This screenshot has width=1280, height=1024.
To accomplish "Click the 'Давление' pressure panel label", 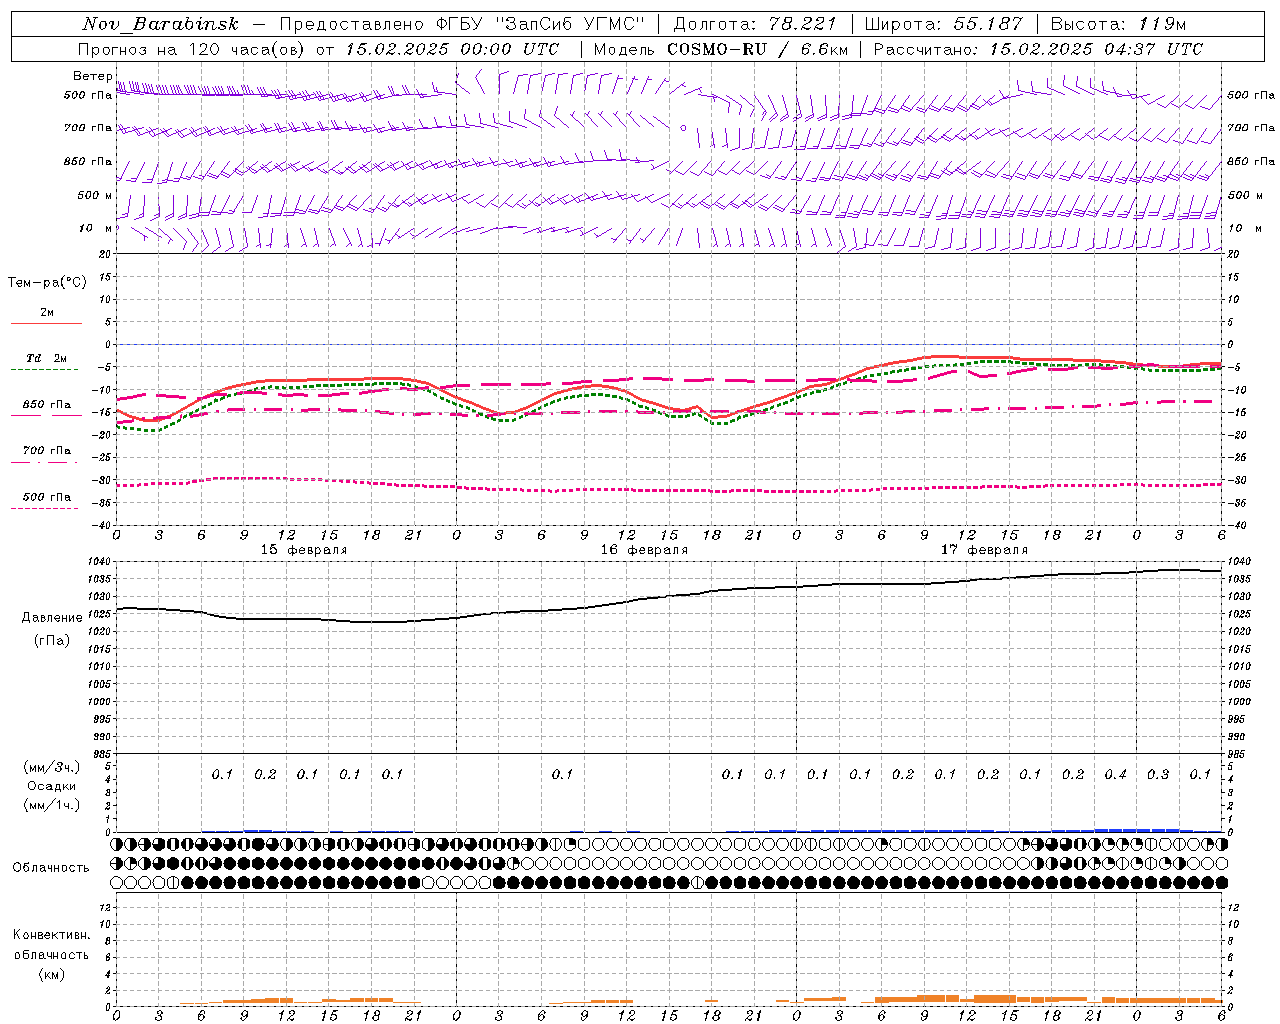I will click(x=52, y=618).
